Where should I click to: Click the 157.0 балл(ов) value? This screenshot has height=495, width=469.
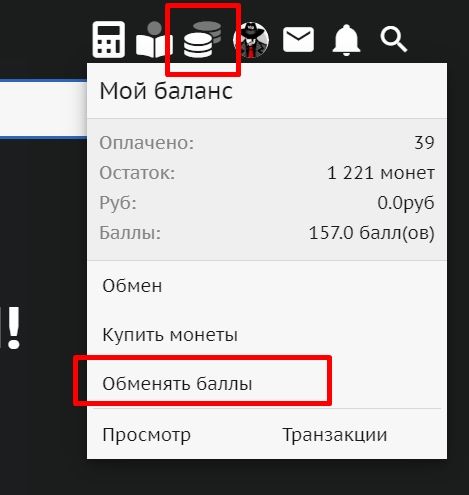(372, 233)
